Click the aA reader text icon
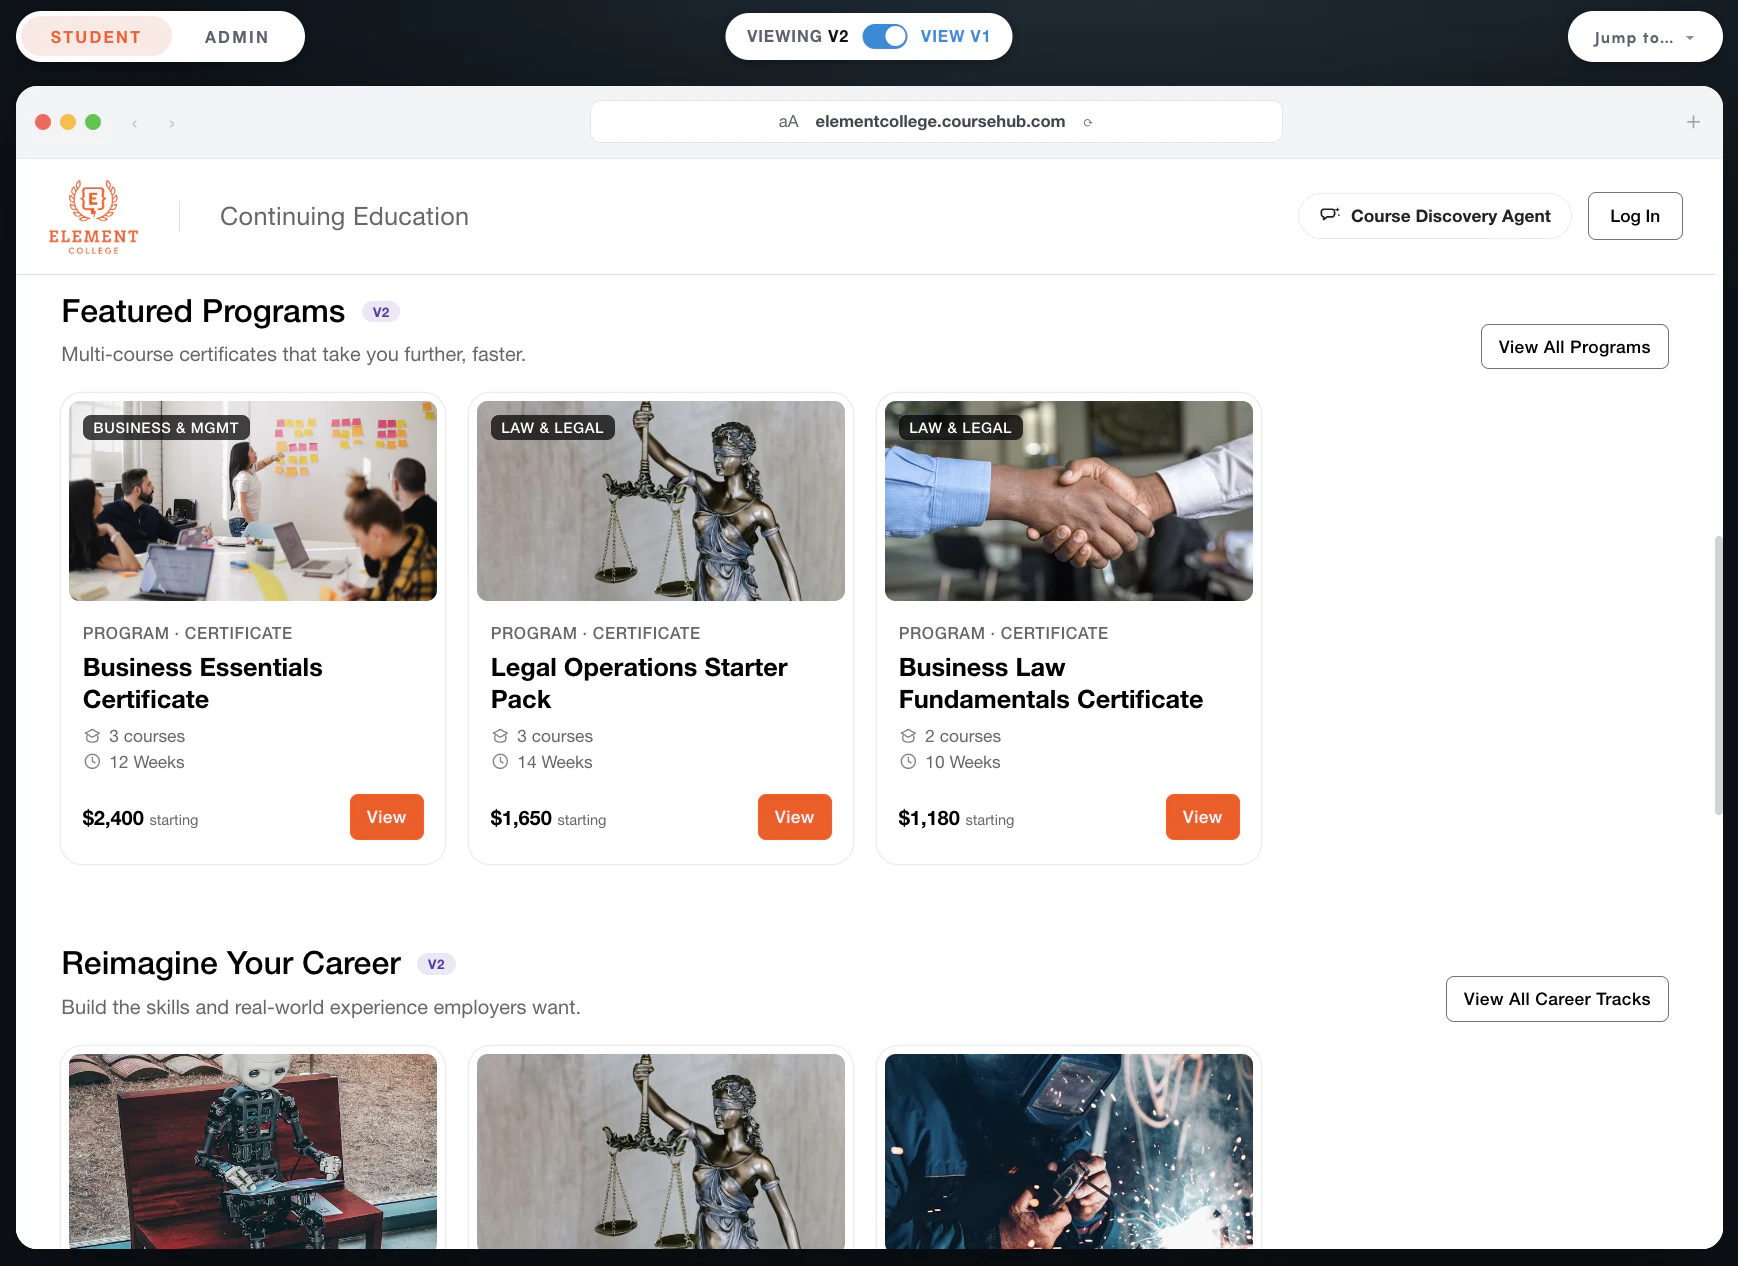Image resolution: width=1738 pixels, height=1266 pixels. 788,122
